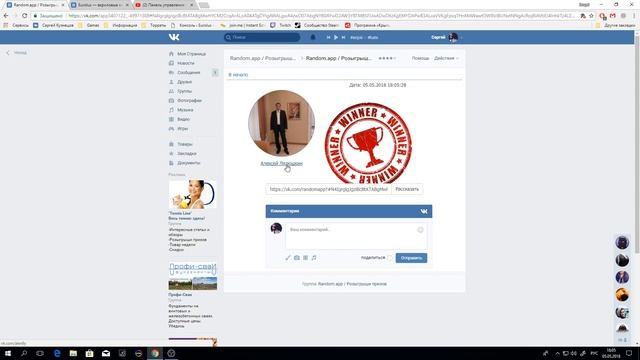Image resolution: width=640 pixels, height=360 pixels.
Task: Switch to the YouTube browser tab
Action: [x=164, y=5]
